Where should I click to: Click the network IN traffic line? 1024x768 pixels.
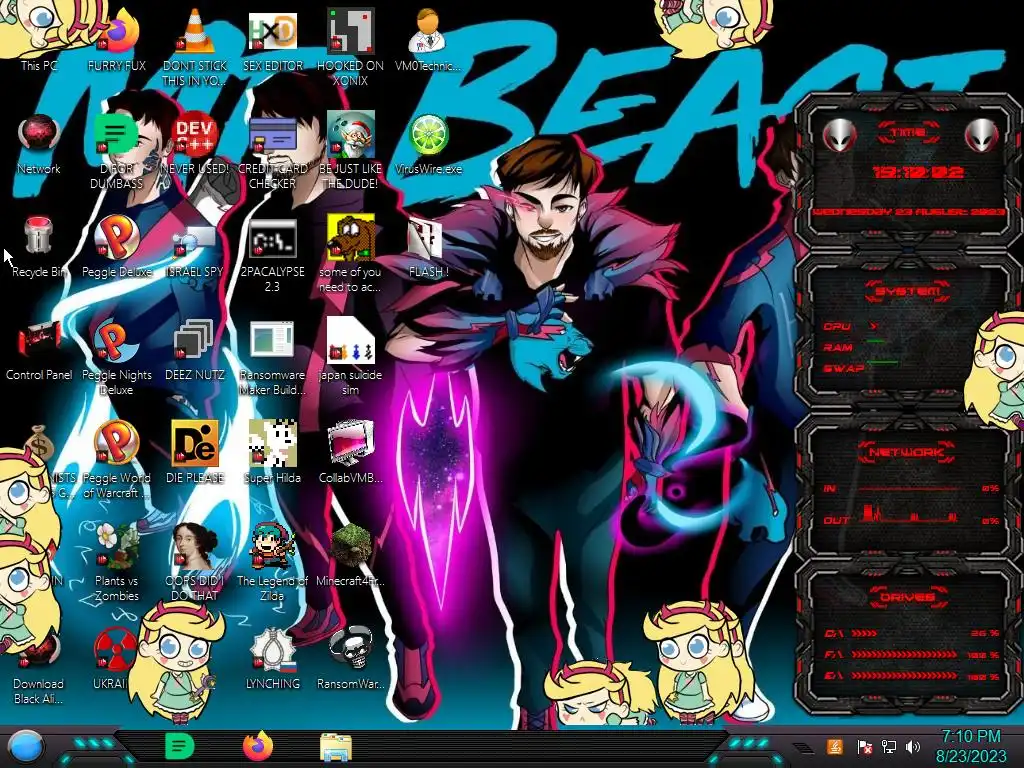pos(910,488)
